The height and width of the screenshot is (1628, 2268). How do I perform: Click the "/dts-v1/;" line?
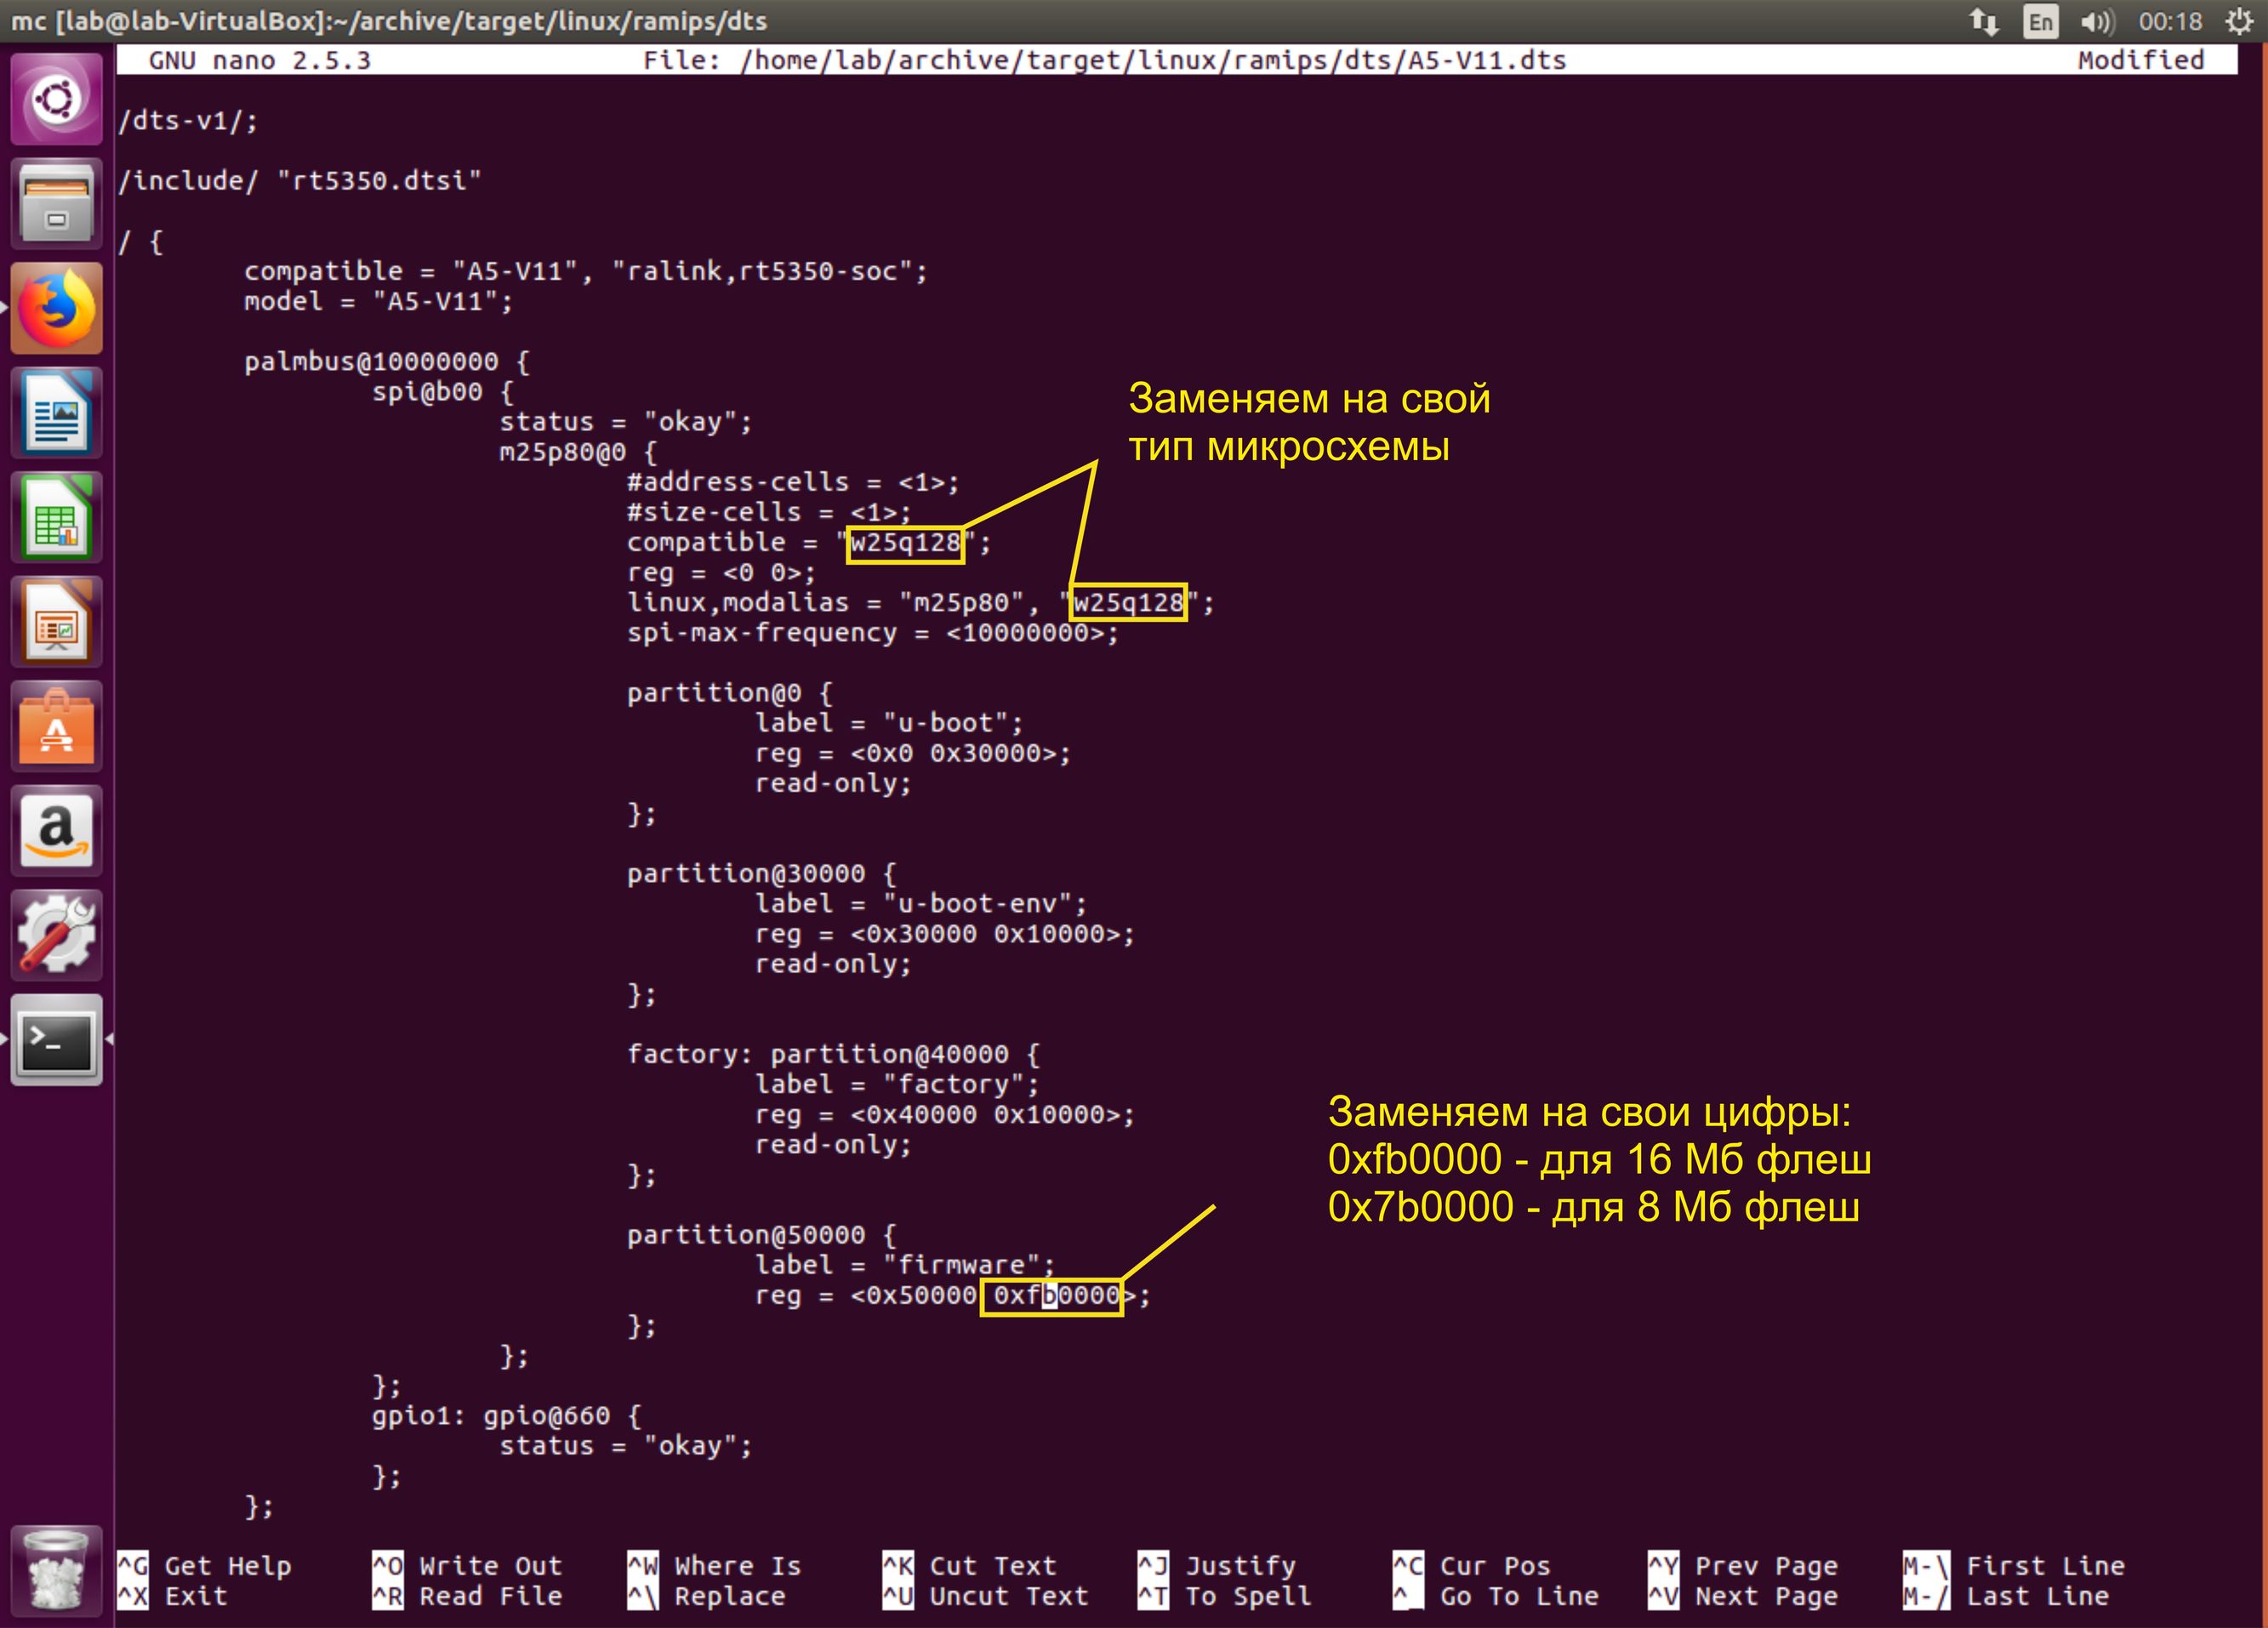[x=188, y=120]
